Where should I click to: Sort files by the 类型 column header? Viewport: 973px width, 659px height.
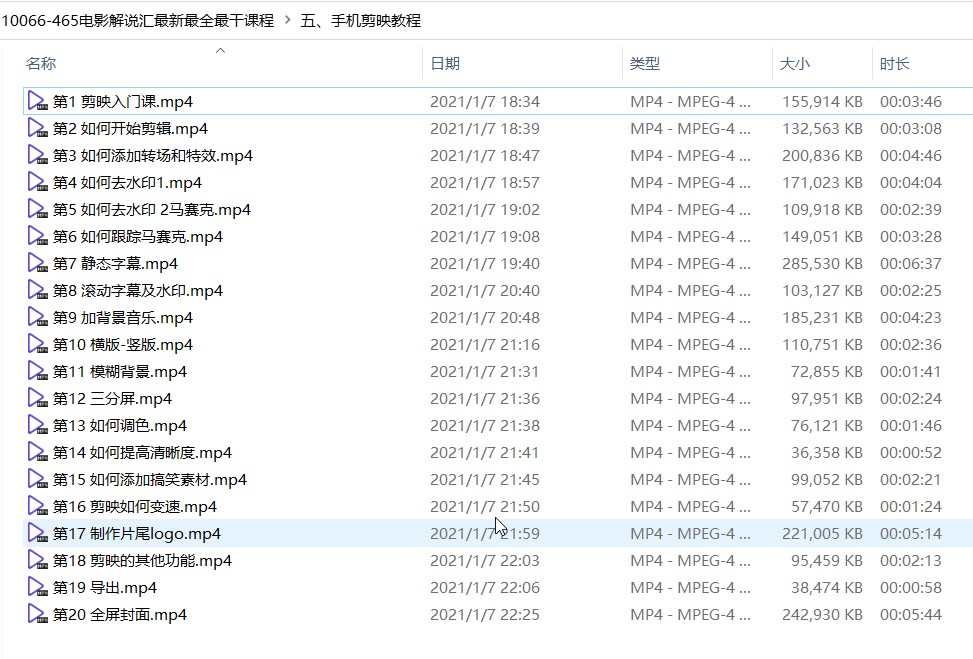click(x=645, y=63)
